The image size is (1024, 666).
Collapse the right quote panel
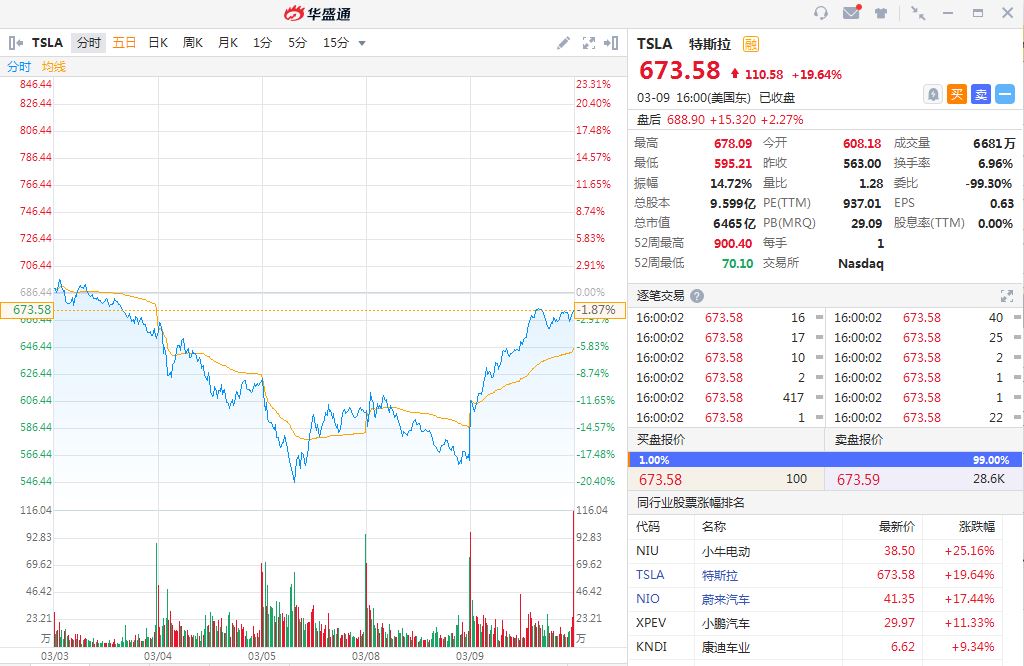tap(612, 43)
